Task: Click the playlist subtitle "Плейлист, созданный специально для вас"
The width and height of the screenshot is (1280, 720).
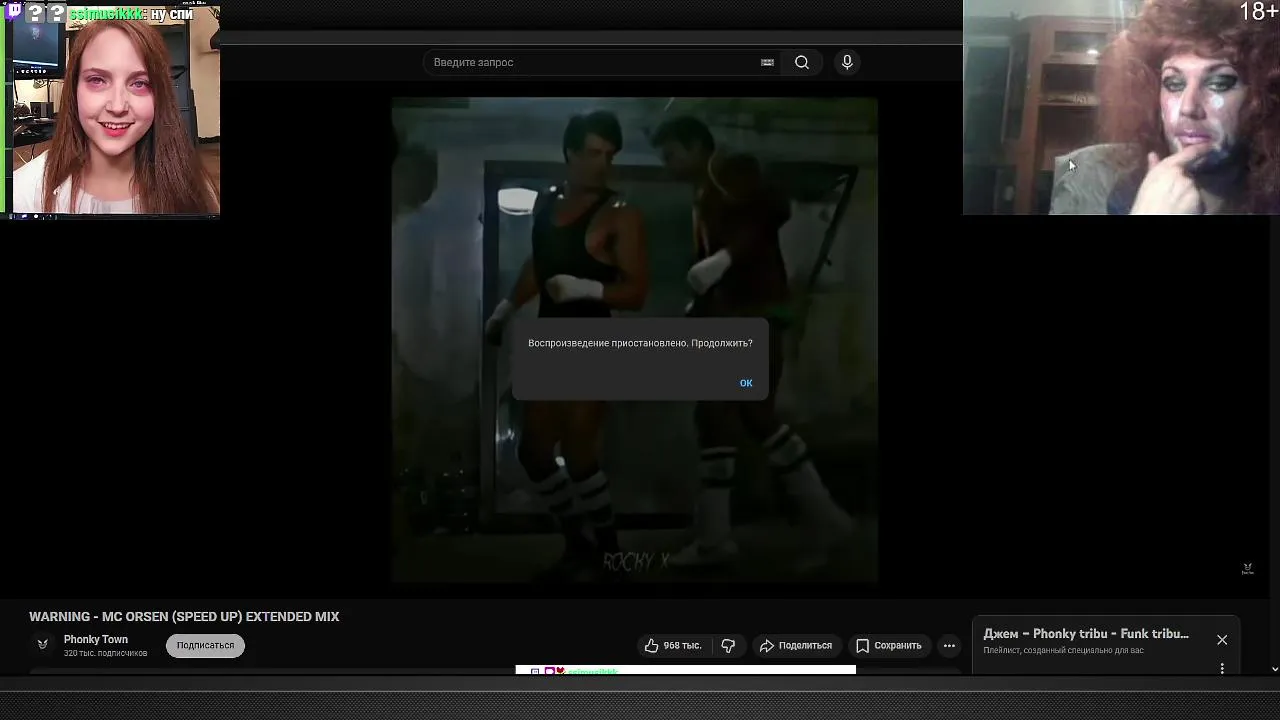Action: (x=1063, y=651)
